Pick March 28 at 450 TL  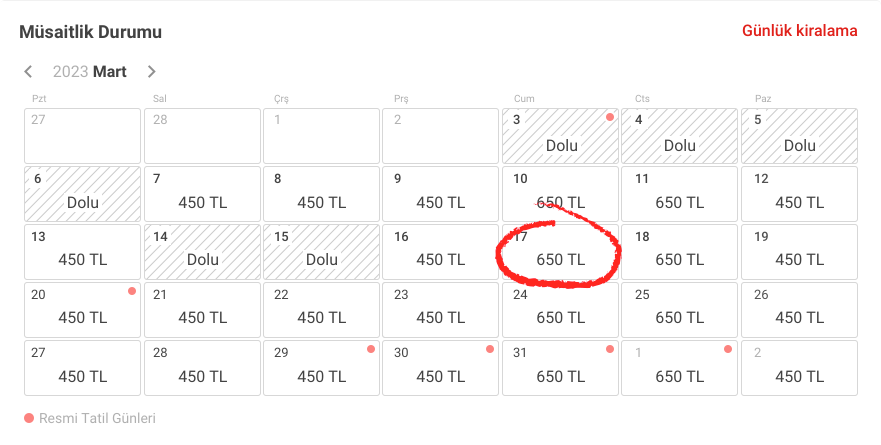(x=202, y=368)
